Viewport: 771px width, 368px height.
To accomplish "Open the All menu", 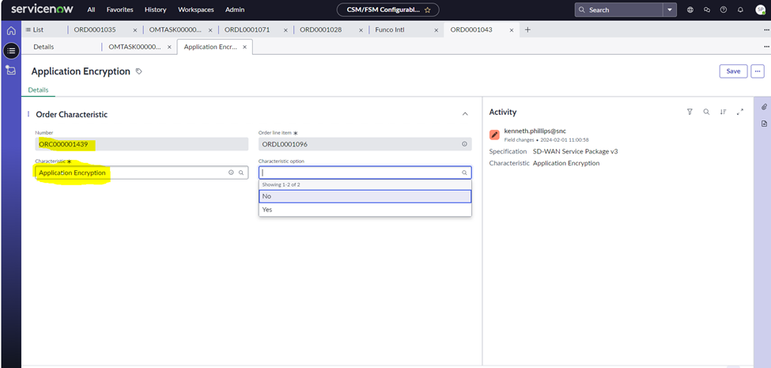I will (91, 10).
